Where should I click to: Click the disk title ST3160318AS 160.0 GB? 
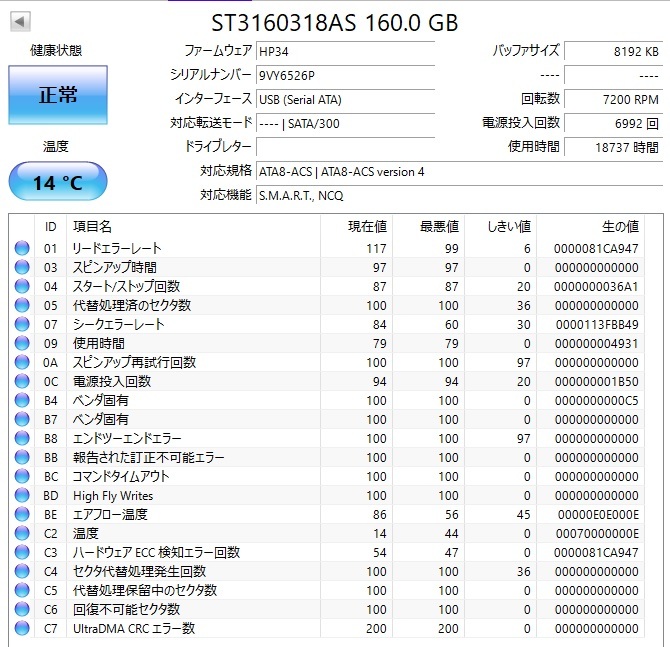pos(335,22)
